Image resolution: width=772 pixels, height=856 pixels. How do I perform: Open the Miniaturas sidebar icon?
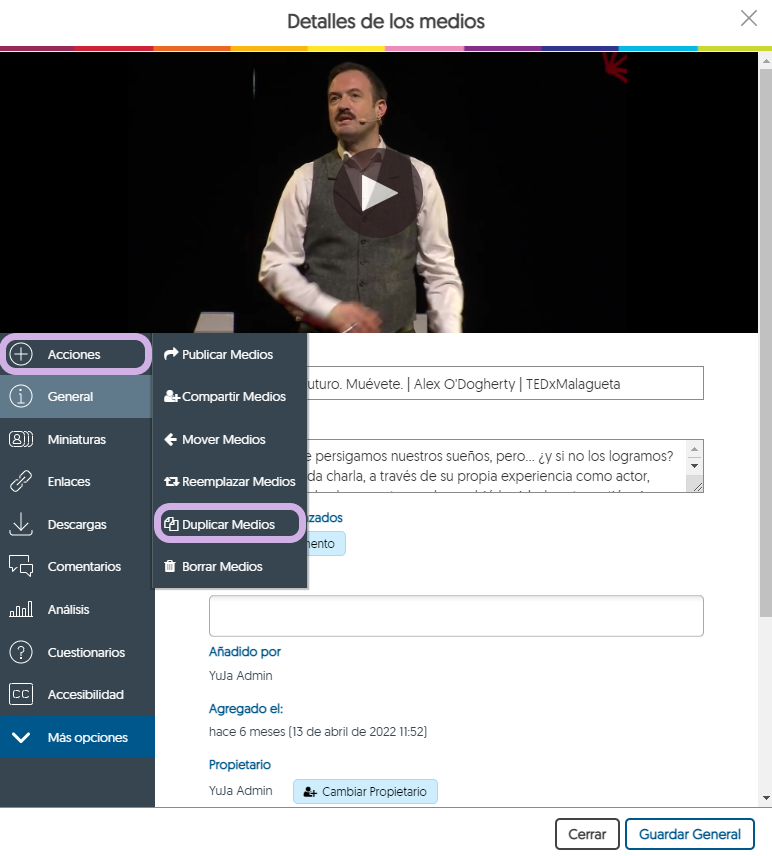pyautogui.click(x=21, y=439)
